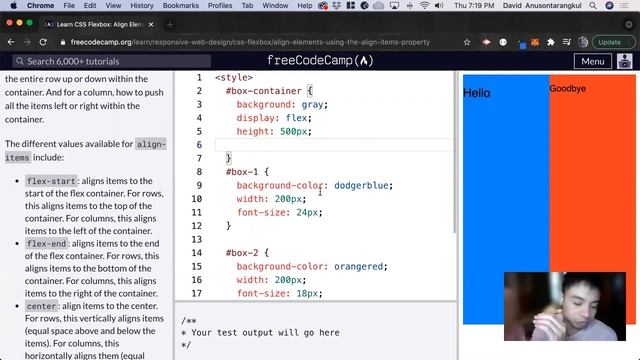The image size is (640, 360).
Task: Open the Apple menu
Action: (x=13, y=5)
